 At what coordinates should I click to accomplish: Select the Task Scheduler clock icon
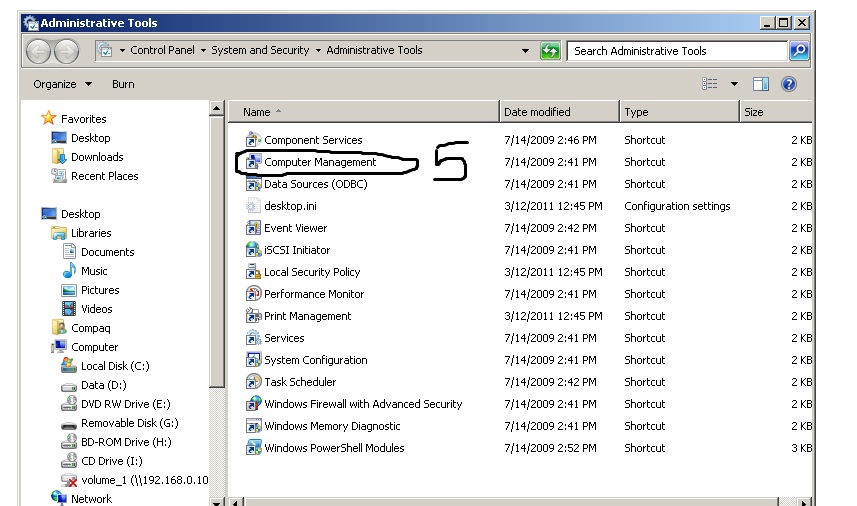(253, 382)
